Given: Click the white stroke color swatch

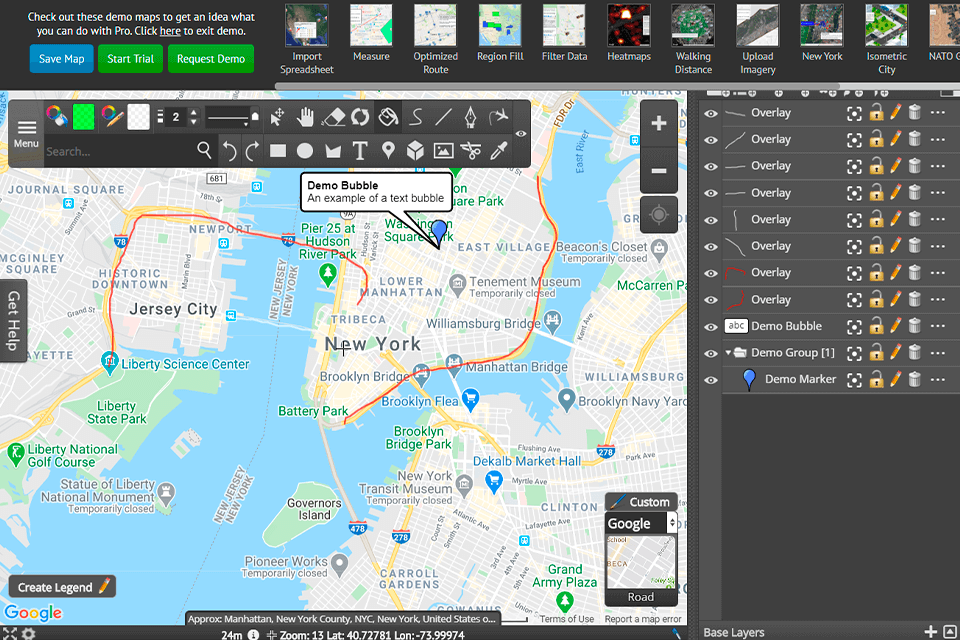Looking at the screenshot, I should tap(138, 116).
